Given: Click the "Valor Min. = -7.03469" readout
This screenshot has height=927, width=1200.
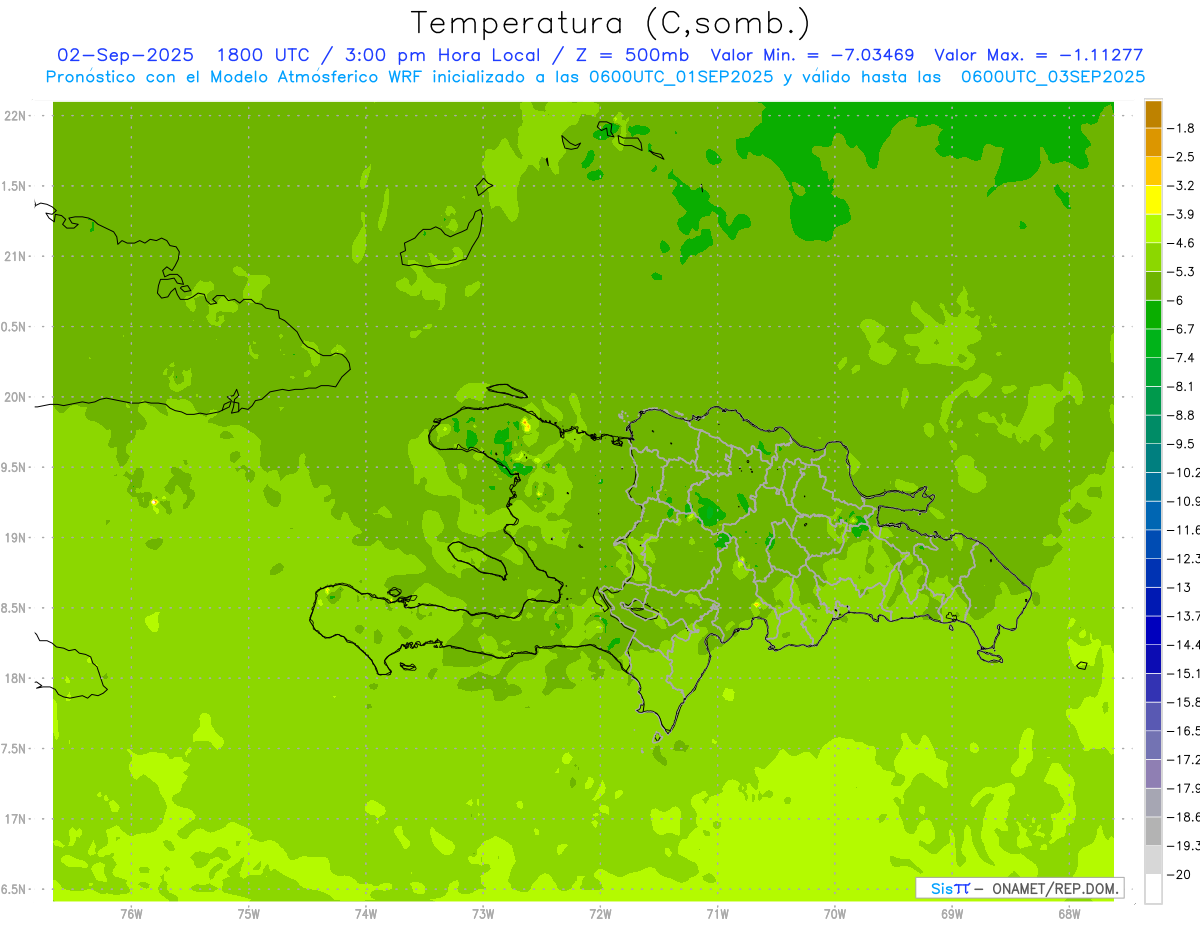Looking at the screenshot, I should pyautogui.click(x=814, y=56).
